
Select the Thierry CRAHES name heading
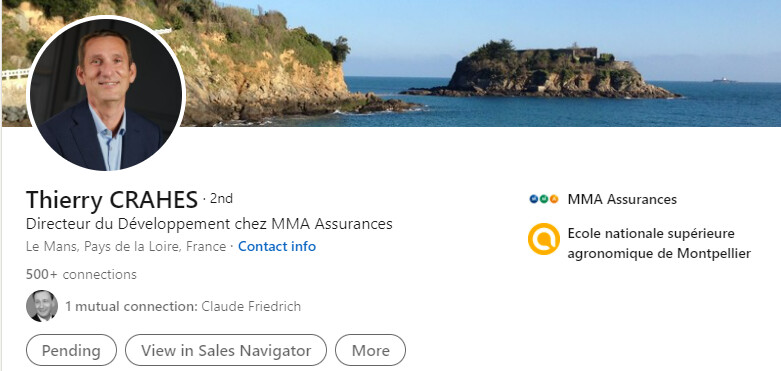[112, 200]
